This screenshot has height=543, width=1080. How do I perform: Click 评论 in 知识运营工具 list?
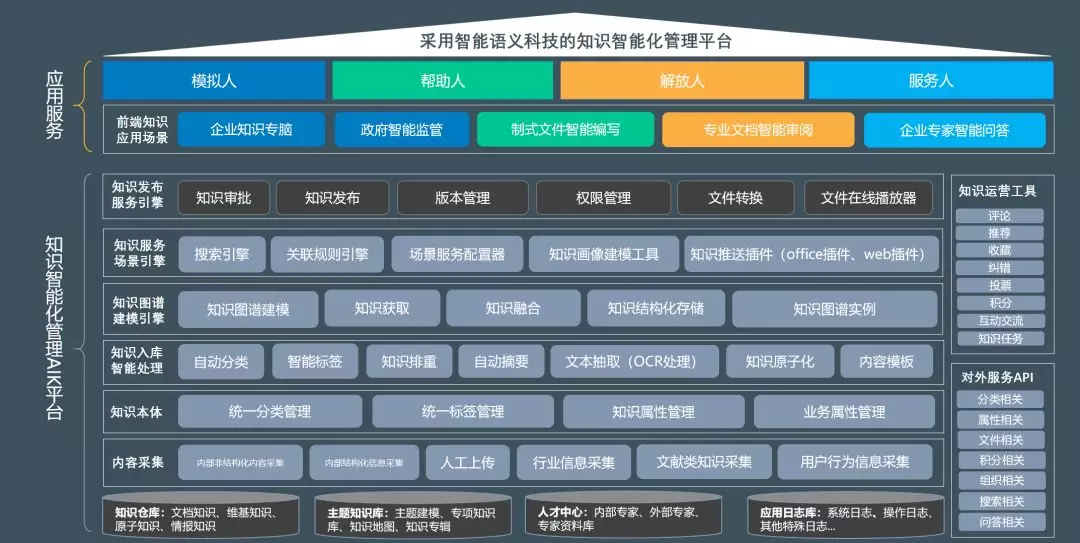(999, 216)
